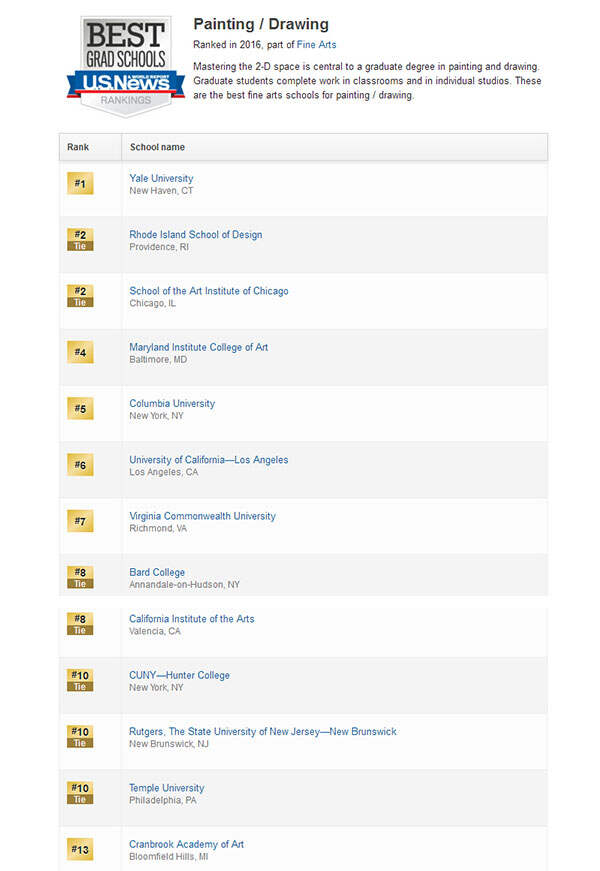This screenshot has height=871, width=600.
Task: Click the Philadelphia, PA location text
Action: point(163,800)
